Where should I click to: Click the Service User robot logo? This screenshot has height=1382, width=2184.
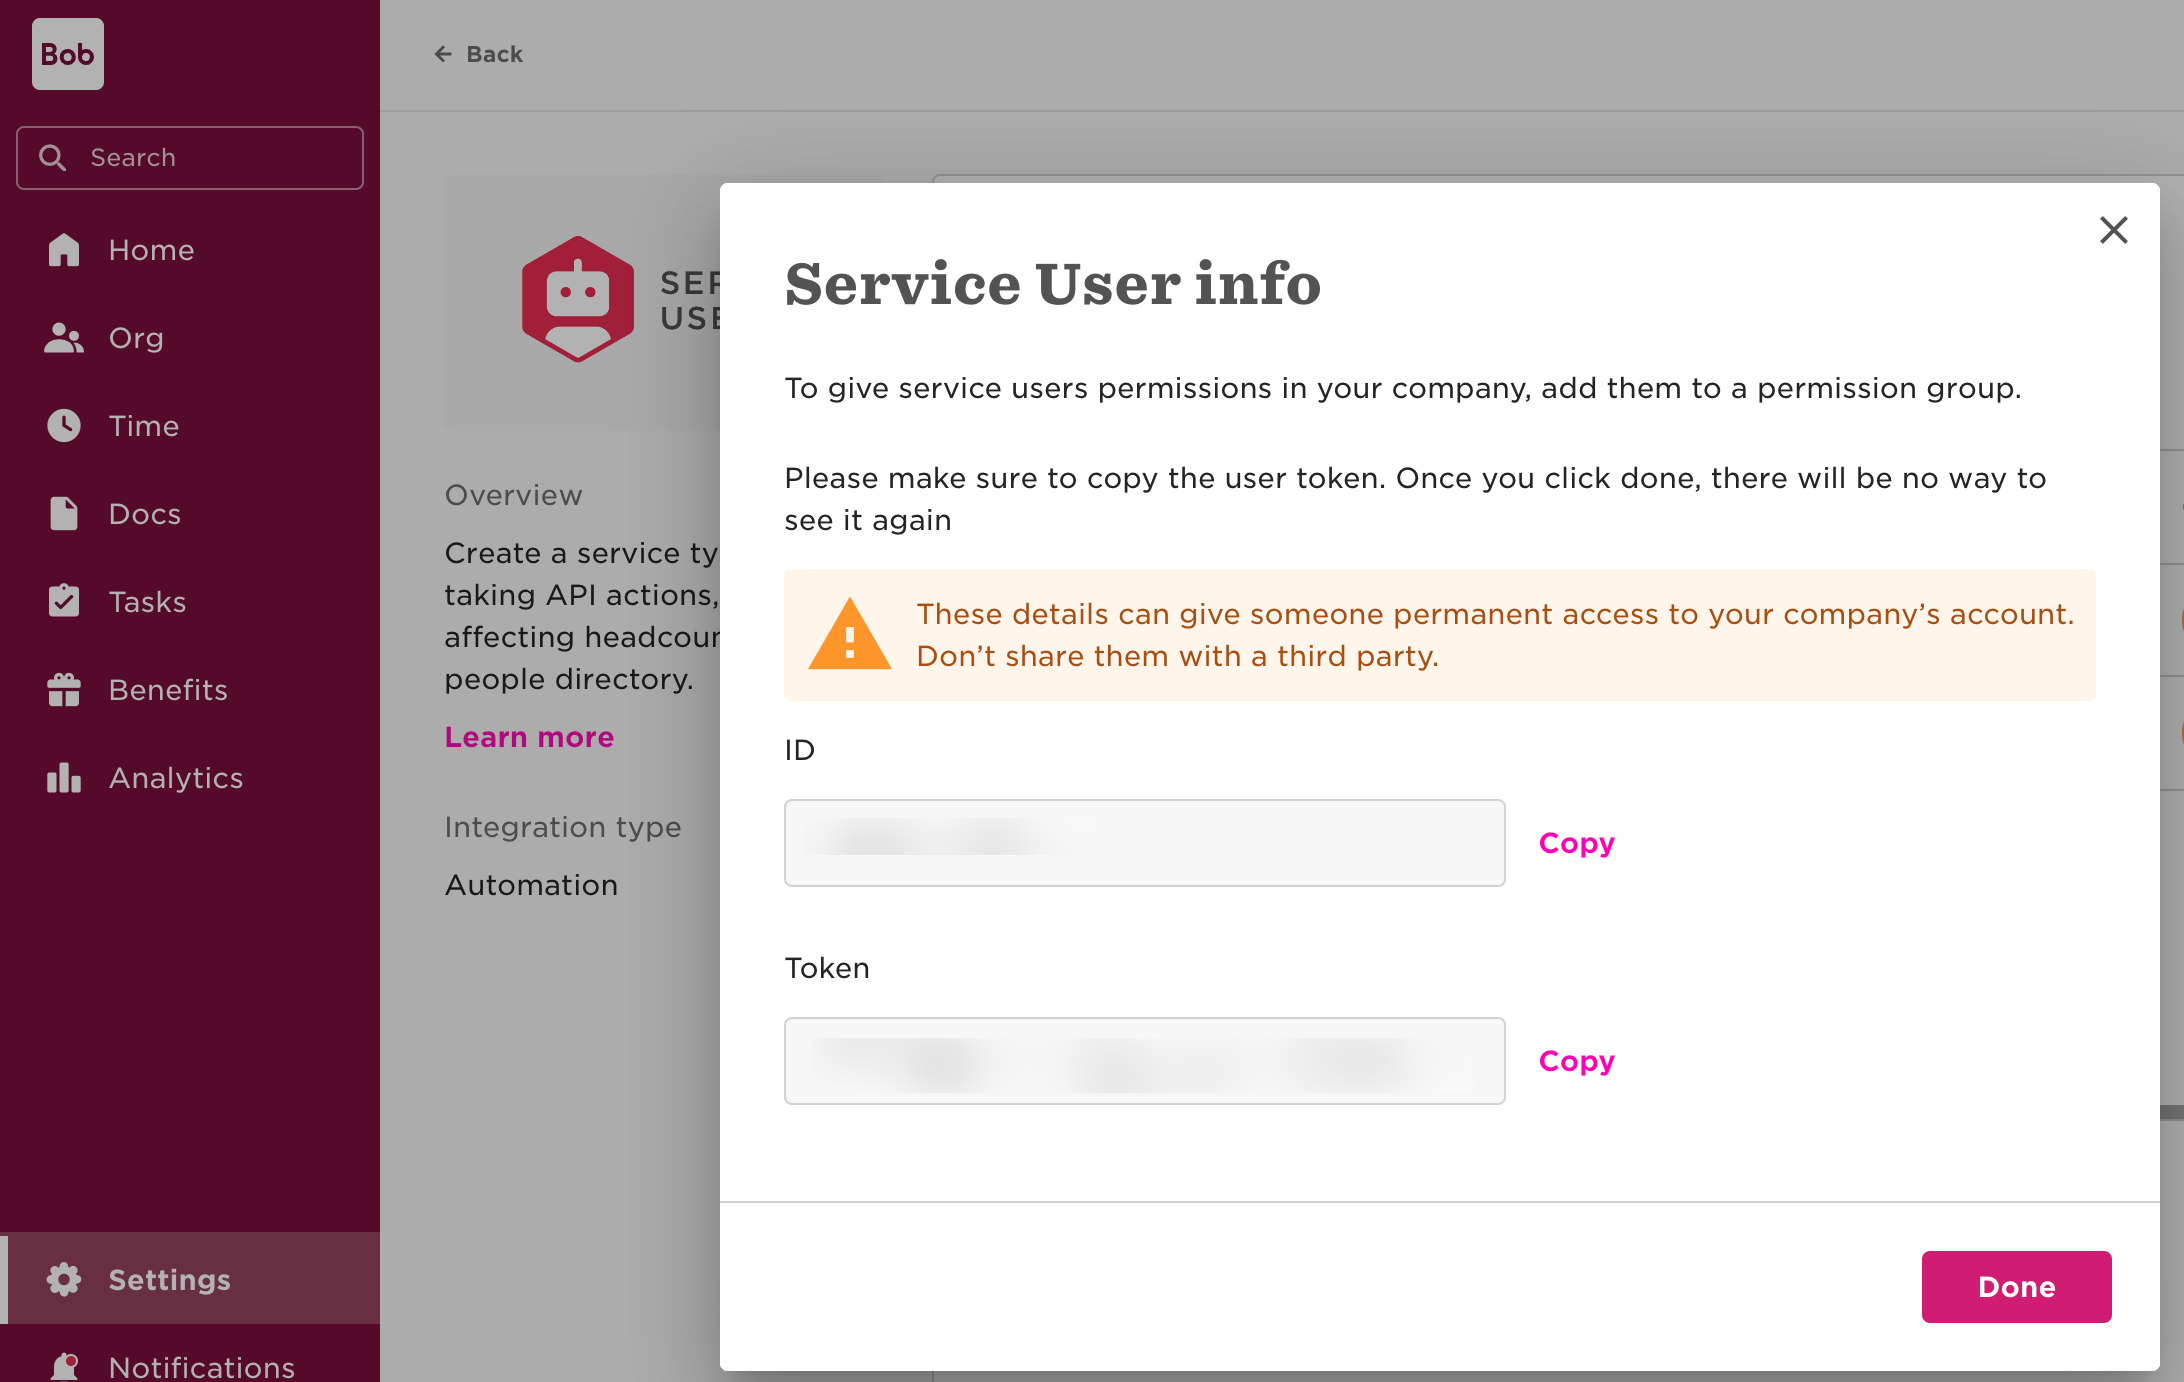(578, 299)
